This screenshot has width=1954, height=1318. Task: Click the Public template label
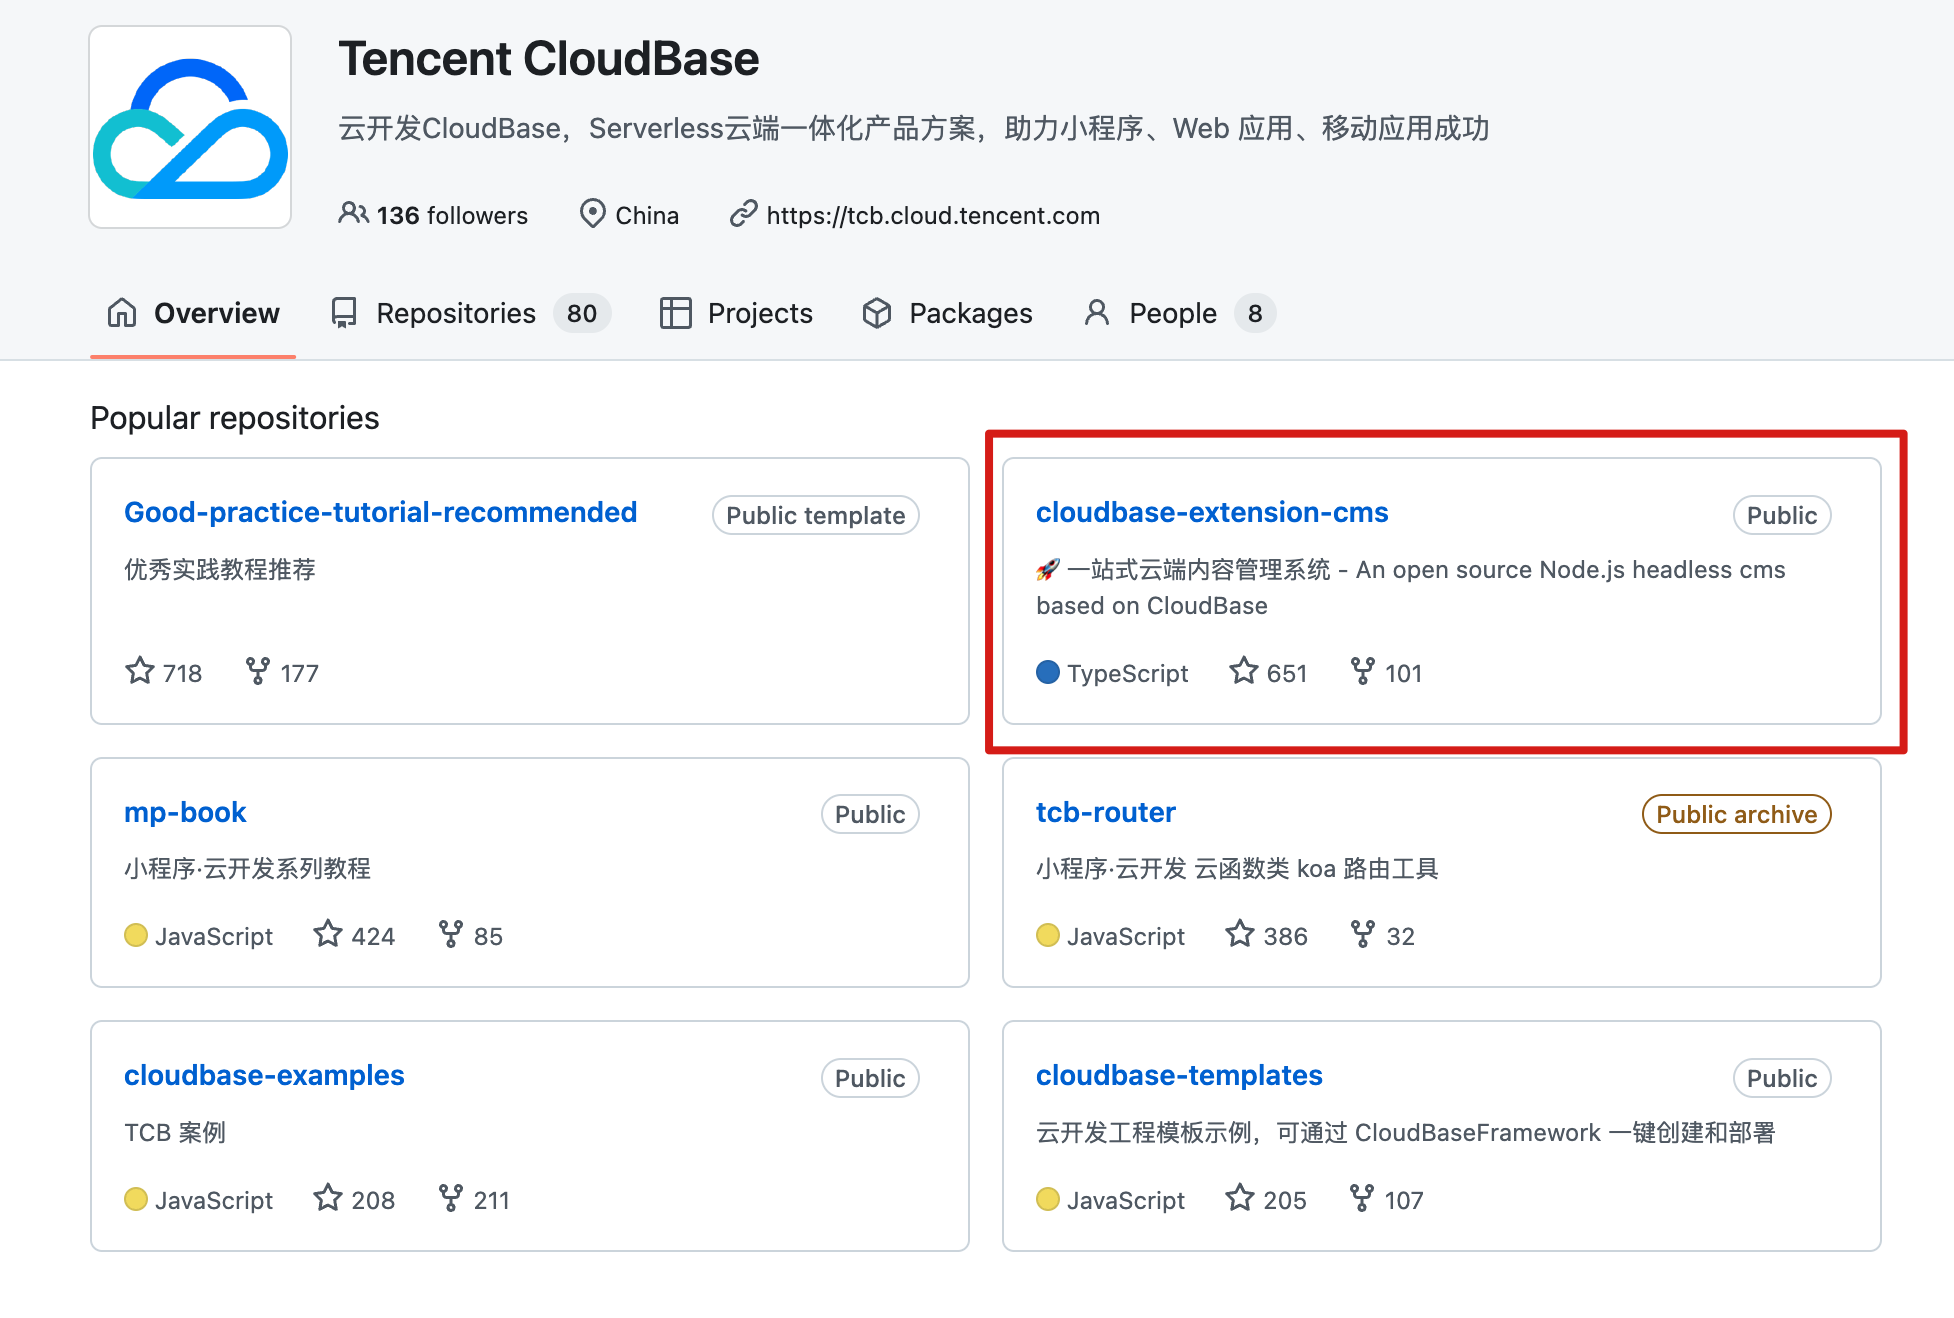[816, 515]
